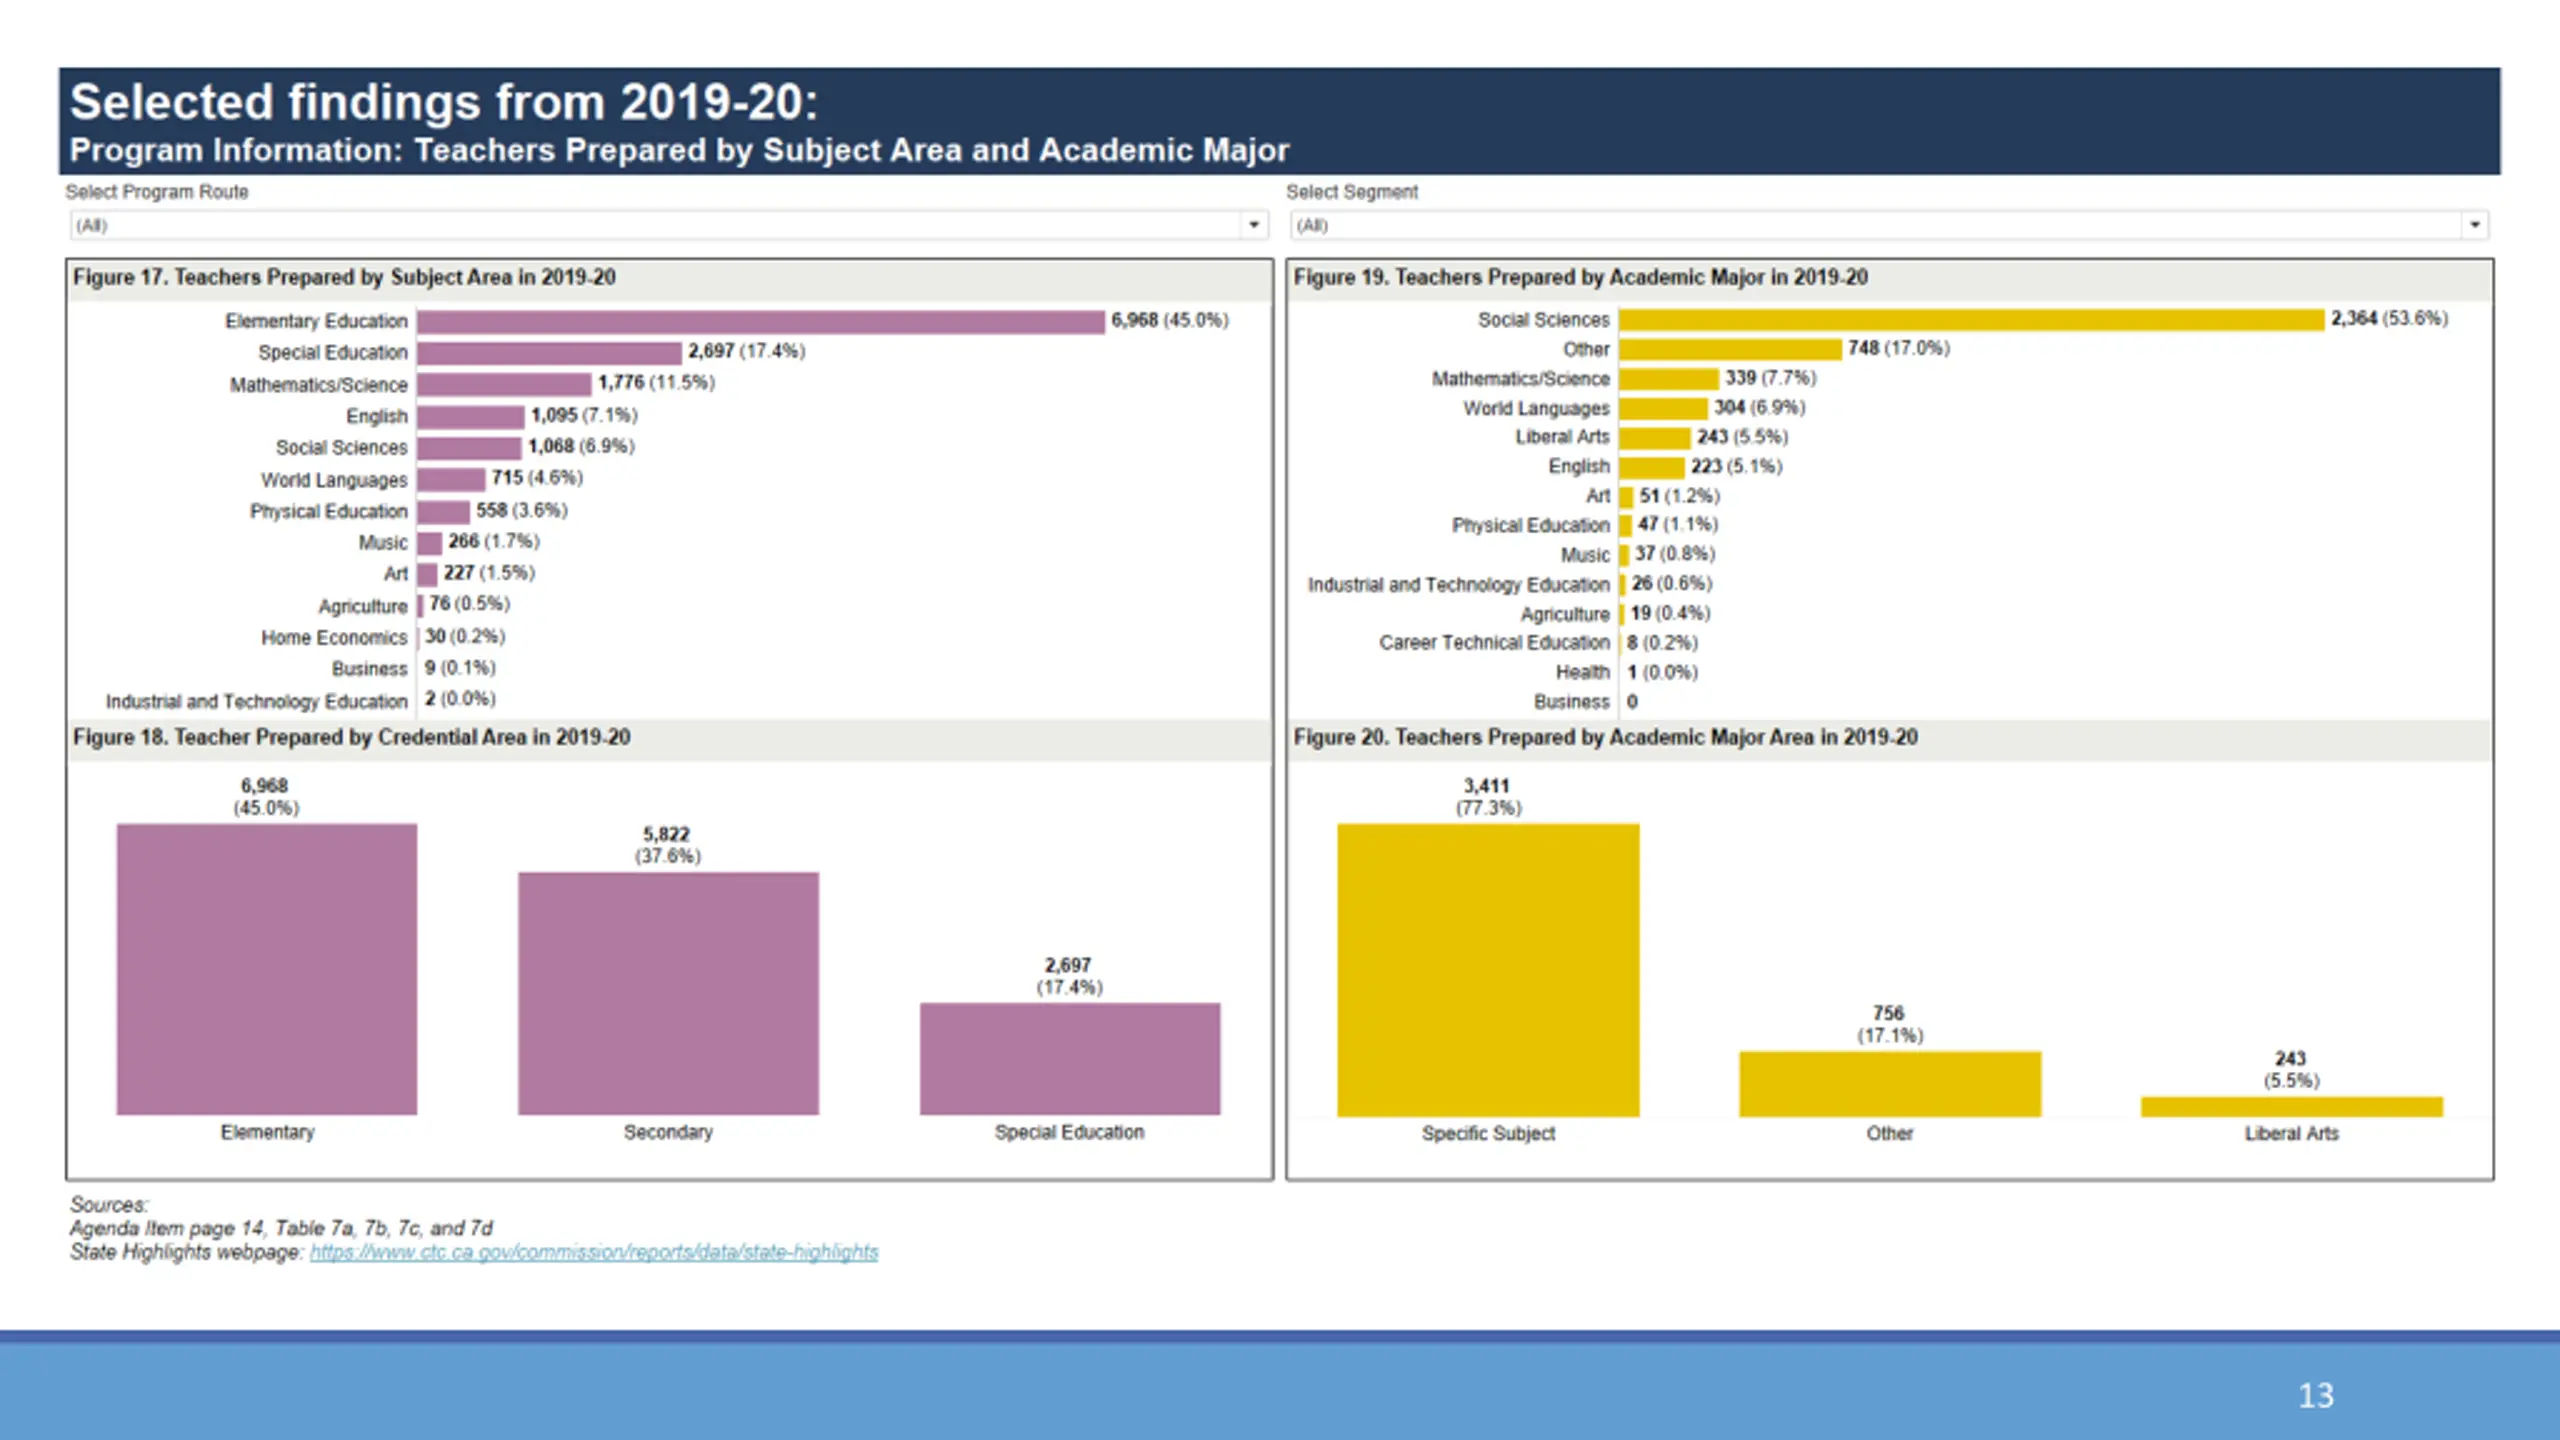Viewport: 2560px width, 1440px height.
Task: Open the Select Segment dropdown arrow
Action: [2474, 225]
